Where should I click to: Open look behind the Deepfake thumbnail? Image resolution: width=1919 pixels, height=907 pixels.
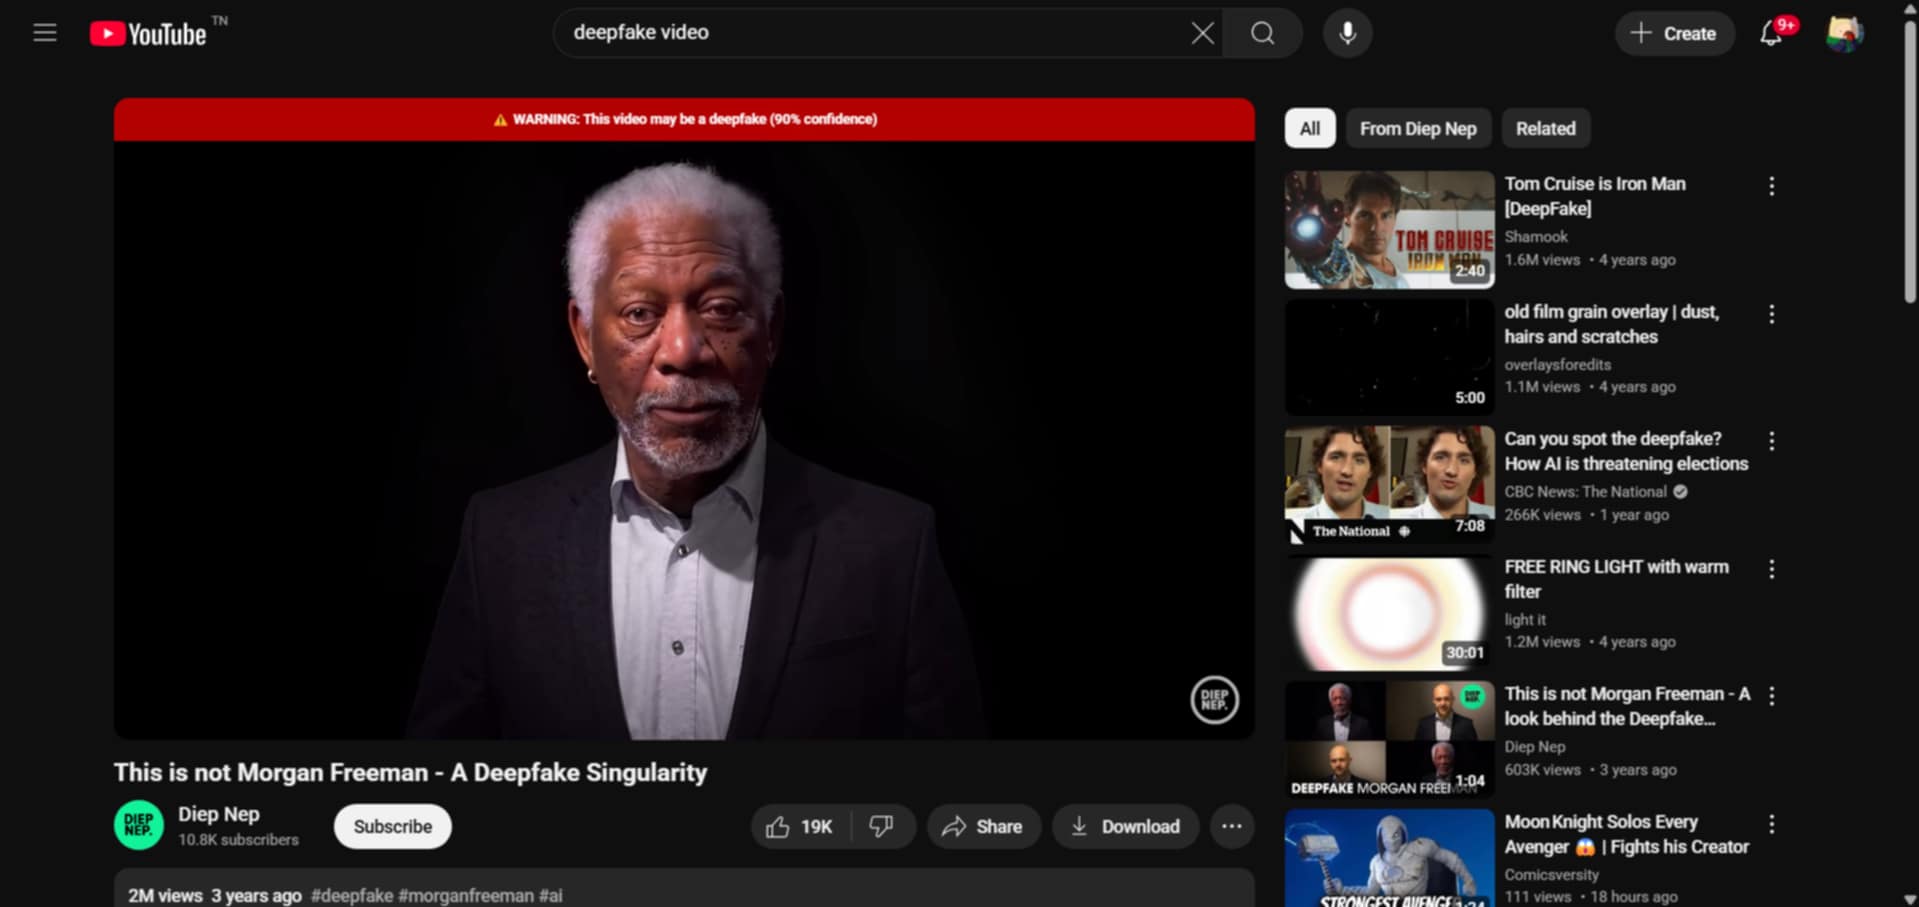coord(1390,739)
